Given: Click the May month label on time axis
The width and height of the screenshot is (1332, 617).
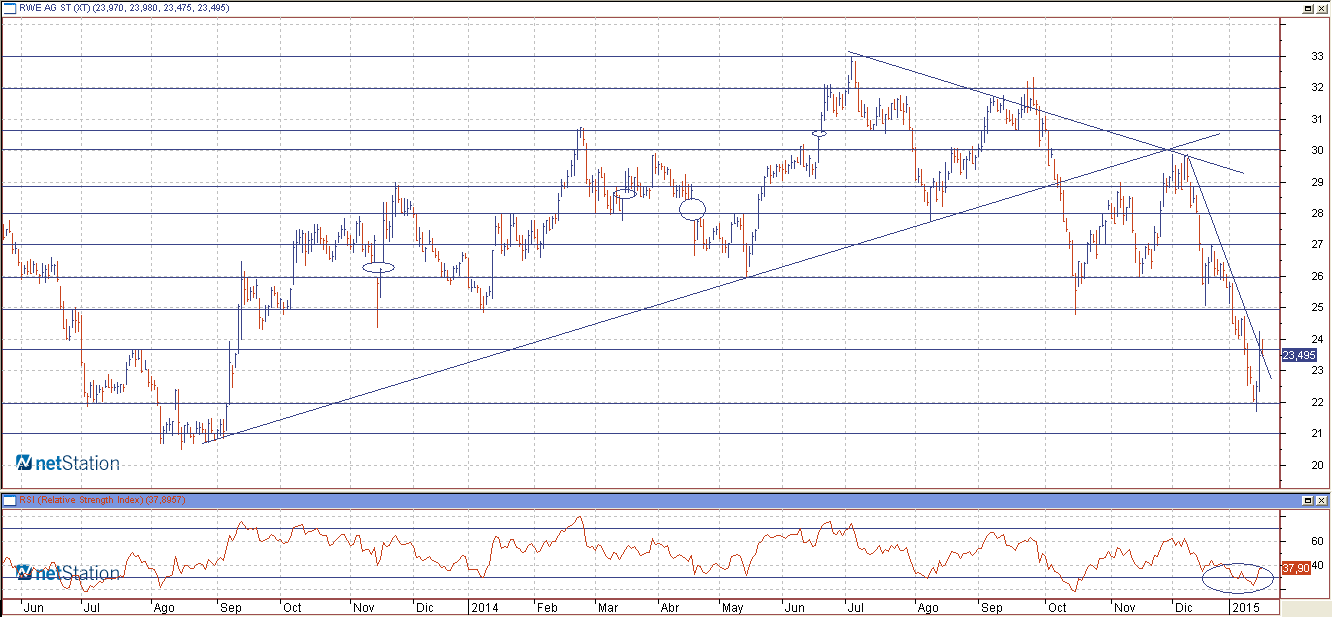Looking at the screenshot, I should [x=734, y=608].
